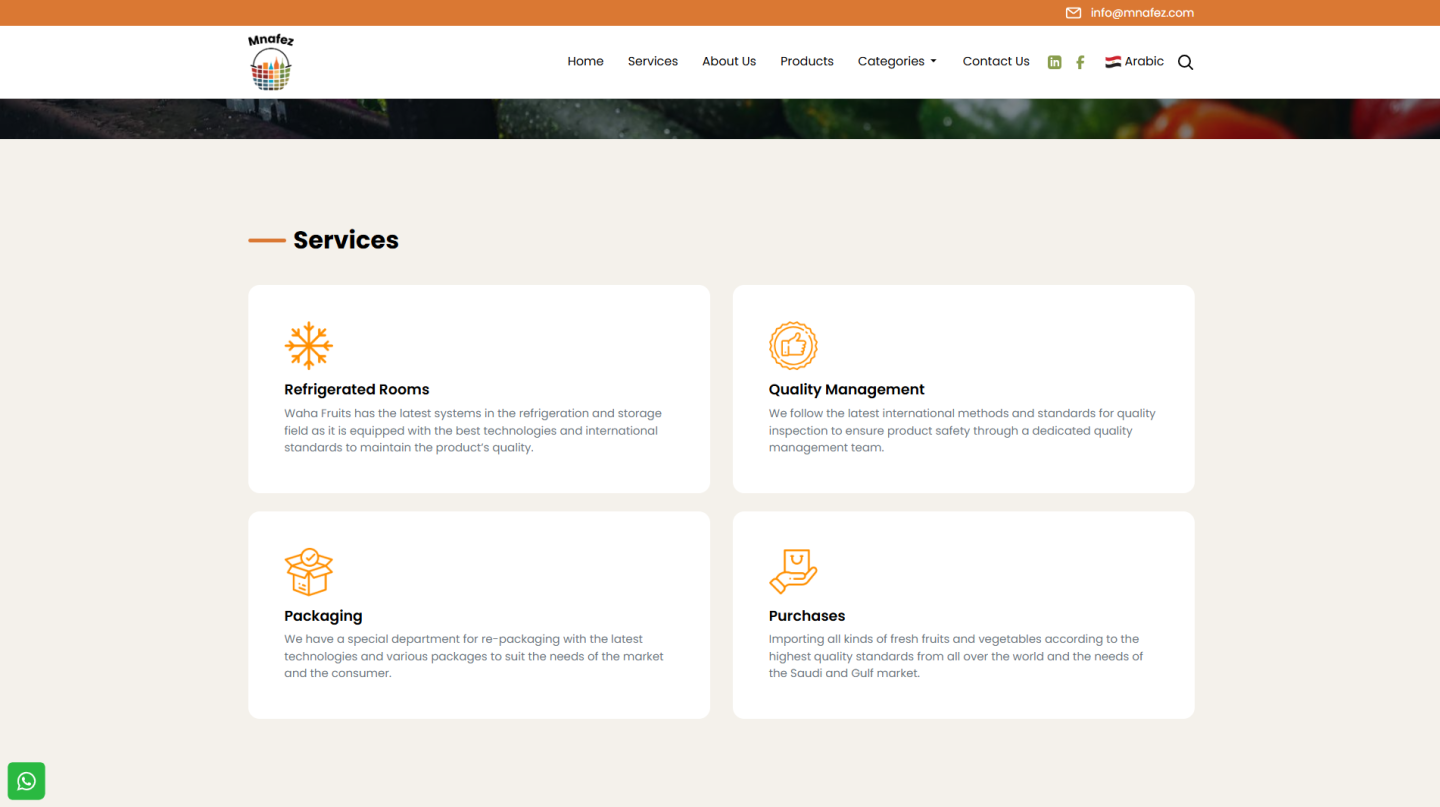Click the top banner vegetable image
This screenshot has width=1440, height=807.
[x=720, y=119]
